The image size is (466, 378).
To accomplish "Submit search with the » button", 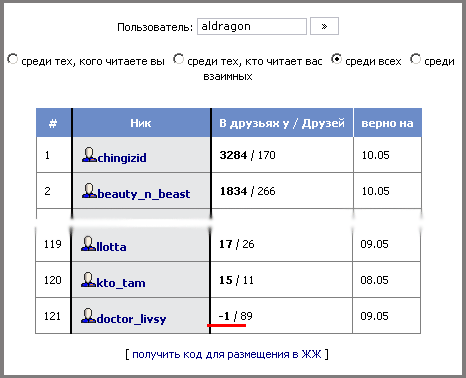I will pos(324,26).
